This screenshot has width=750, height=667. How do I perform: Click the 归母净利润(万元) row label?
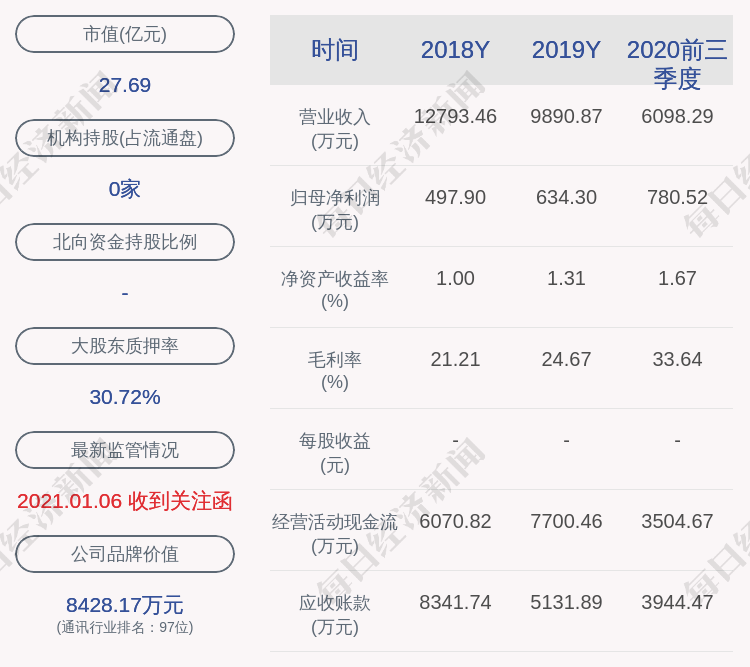[x=335, y=210]
